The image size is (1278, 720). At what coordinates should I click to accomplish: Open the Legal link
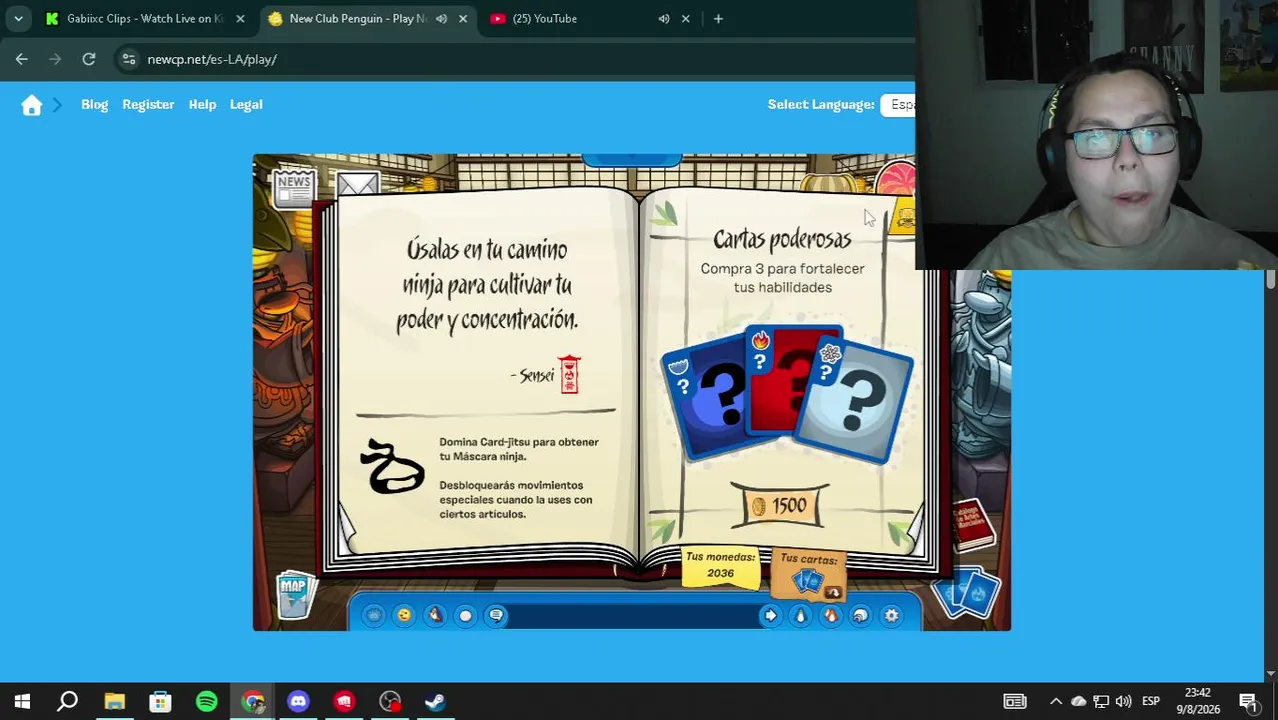(246, 104)
